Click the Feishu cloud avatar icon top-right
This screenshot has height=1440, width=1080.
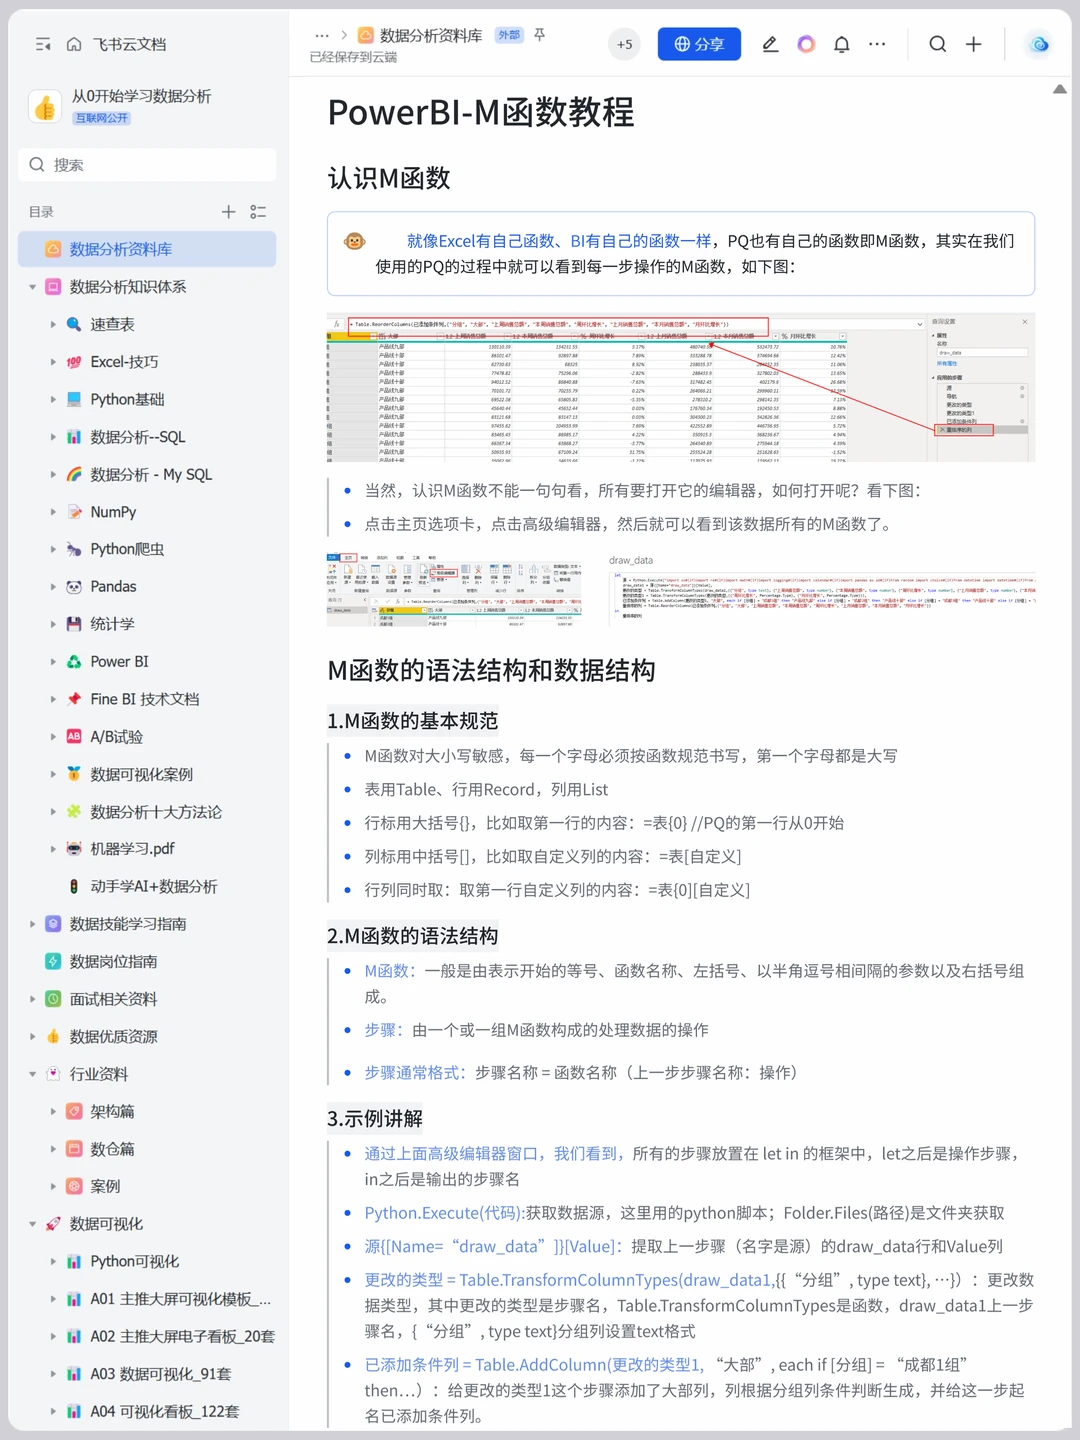1038,44
